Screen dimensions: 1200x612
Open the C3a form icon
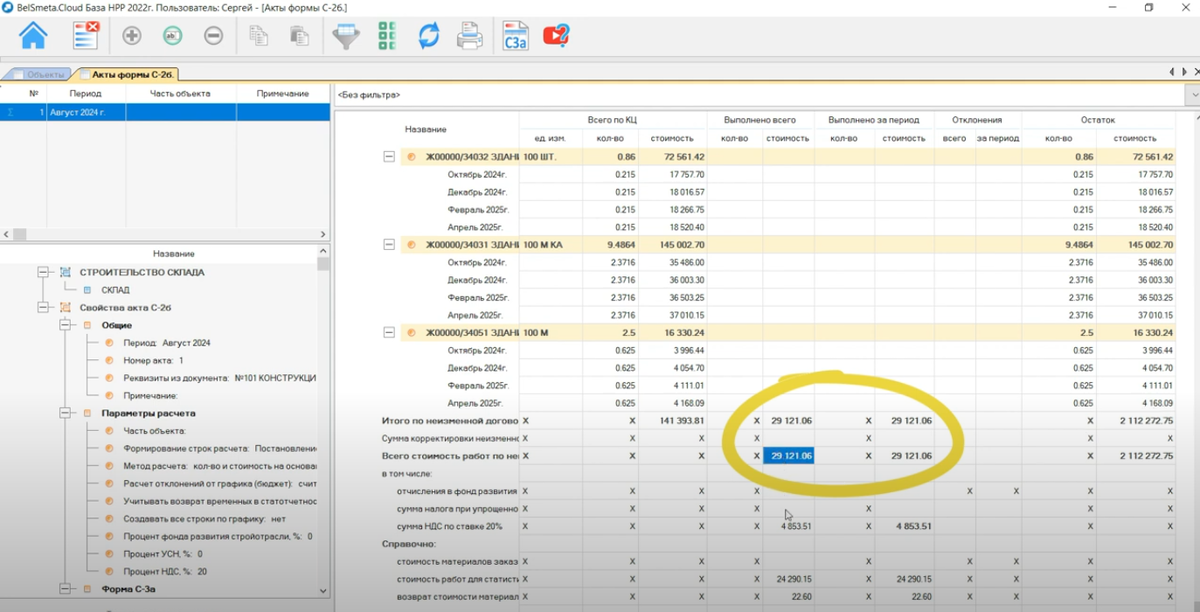(516, 36)
